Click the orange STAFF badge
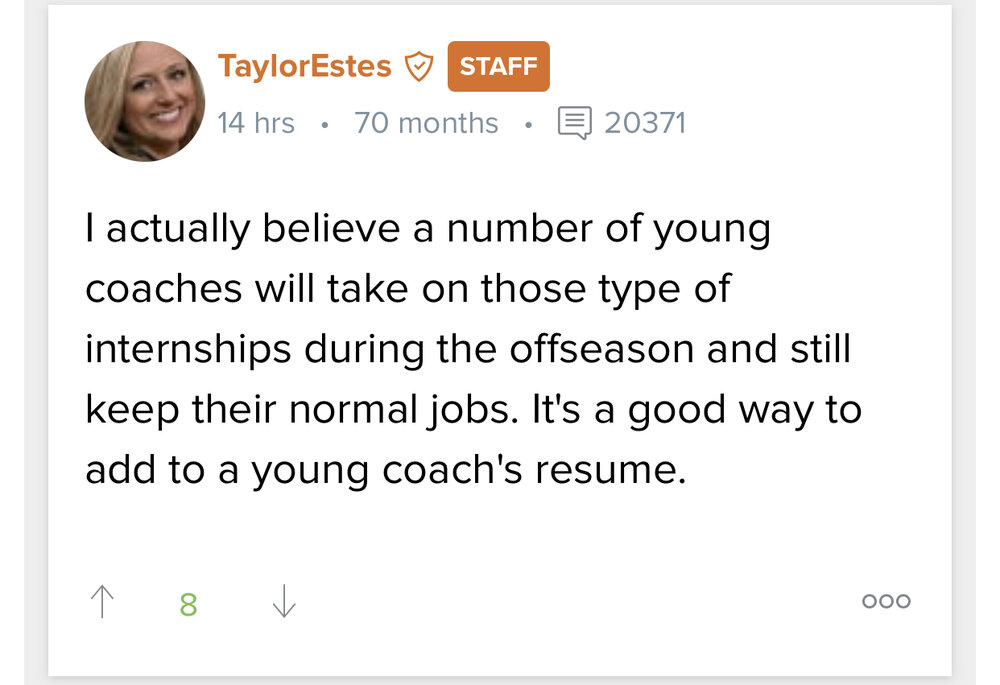 coord(498,66)
